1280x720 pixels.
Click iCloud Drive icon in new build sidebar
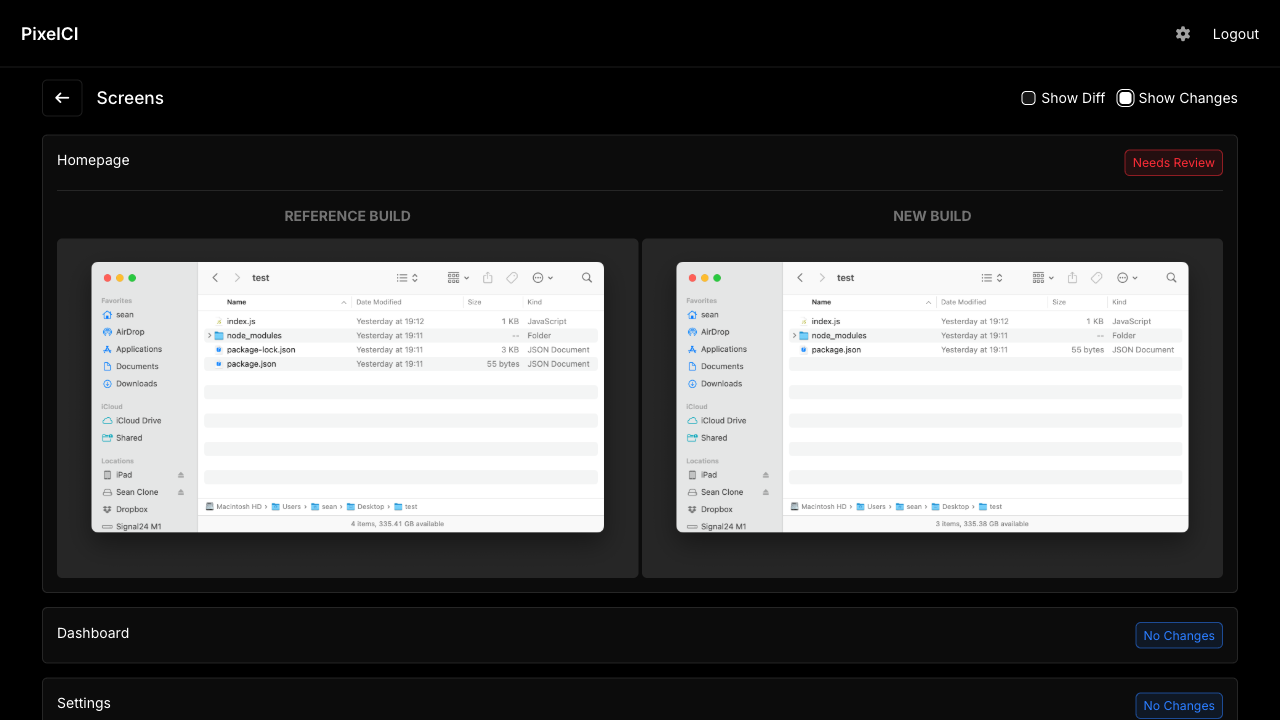click(693, 421)
